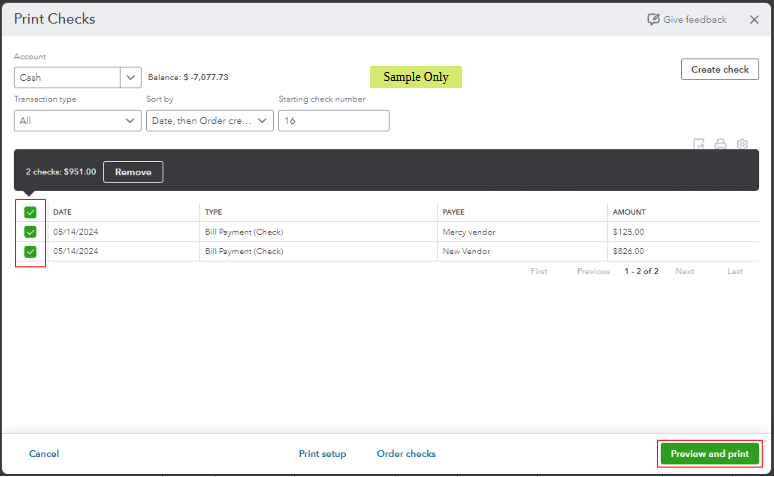The height and width of the screenshot is (477, 774).
Task: Click the $125.00 amount cell
Action: pyautogui.click(x=628, y=232)
